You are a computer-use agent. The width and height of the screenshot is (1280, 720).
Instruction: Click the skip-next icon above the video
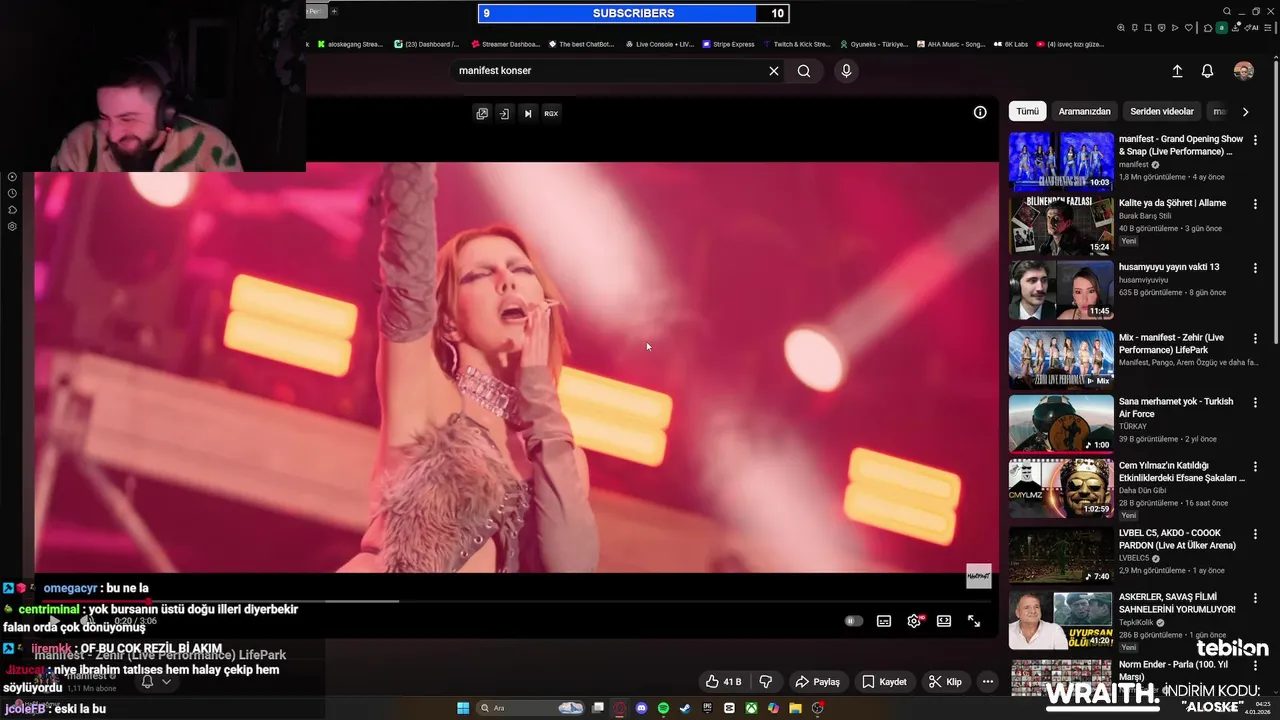tap(528, 113)
